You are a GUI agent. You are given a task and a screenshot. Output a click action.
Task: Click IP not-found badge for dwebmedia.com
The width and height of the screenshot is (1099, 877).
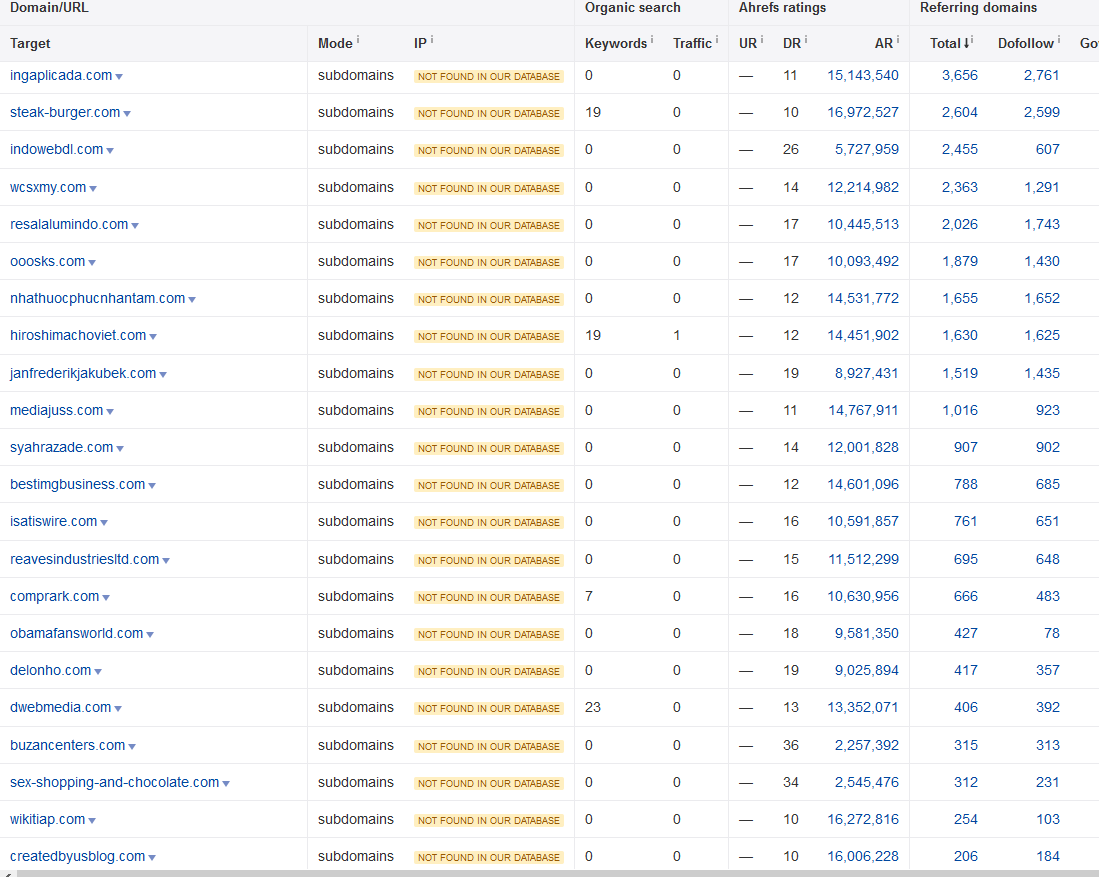point(489,709)
